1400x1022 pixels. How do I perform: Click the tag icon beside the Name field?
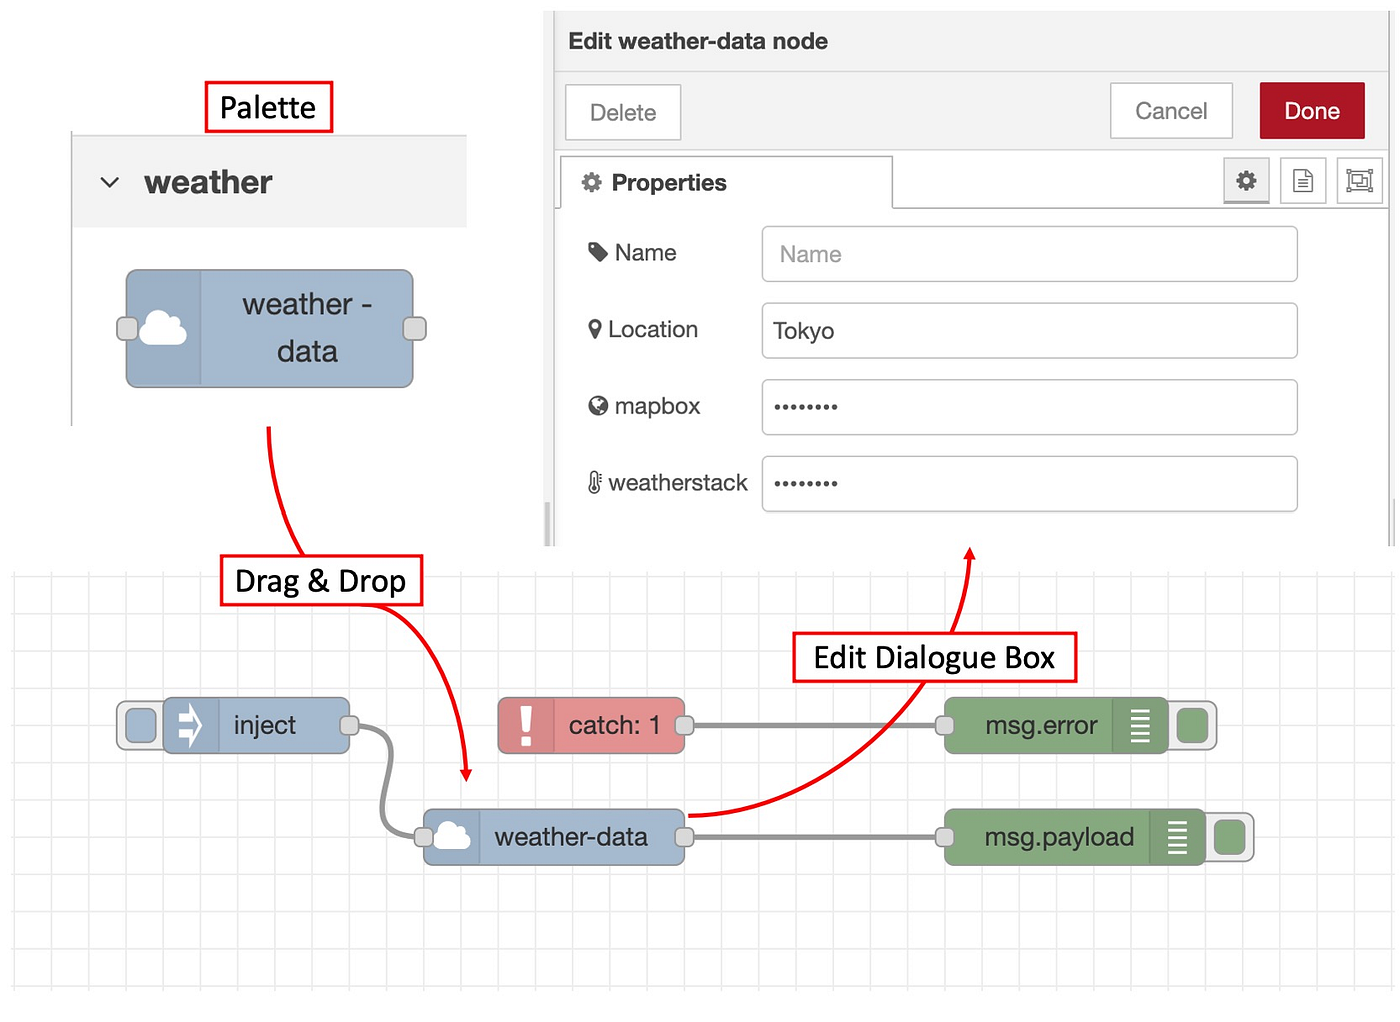(x=599, y=252)
